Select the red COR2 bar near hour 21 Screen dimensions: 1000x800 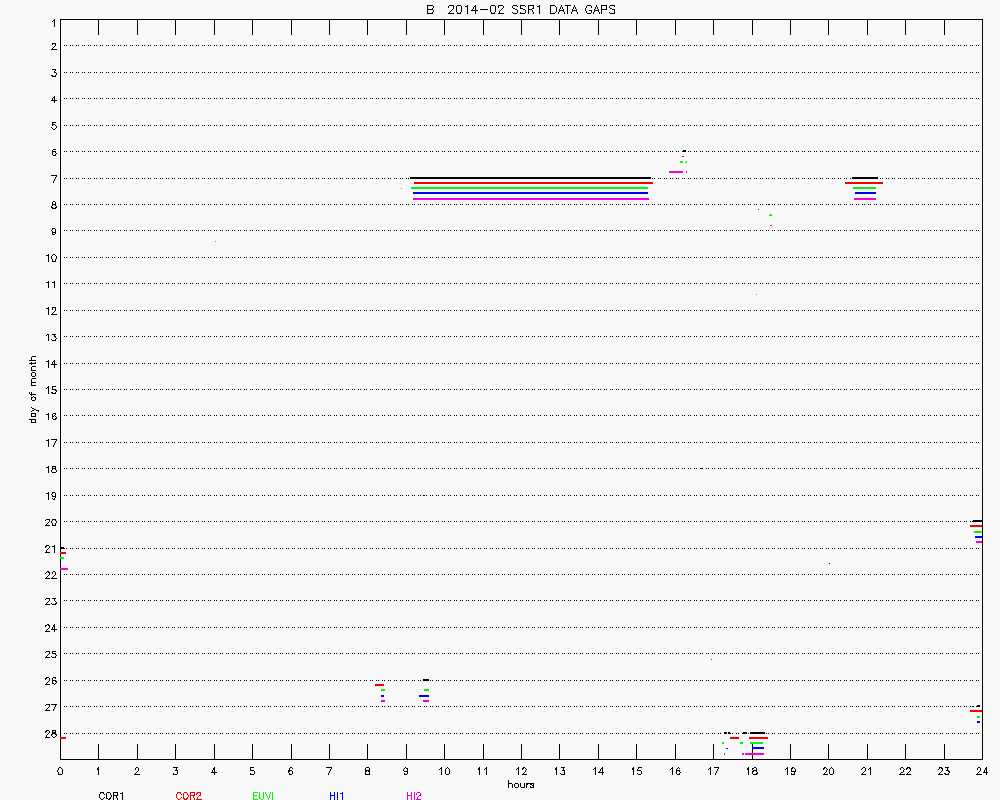pos(864,183)
